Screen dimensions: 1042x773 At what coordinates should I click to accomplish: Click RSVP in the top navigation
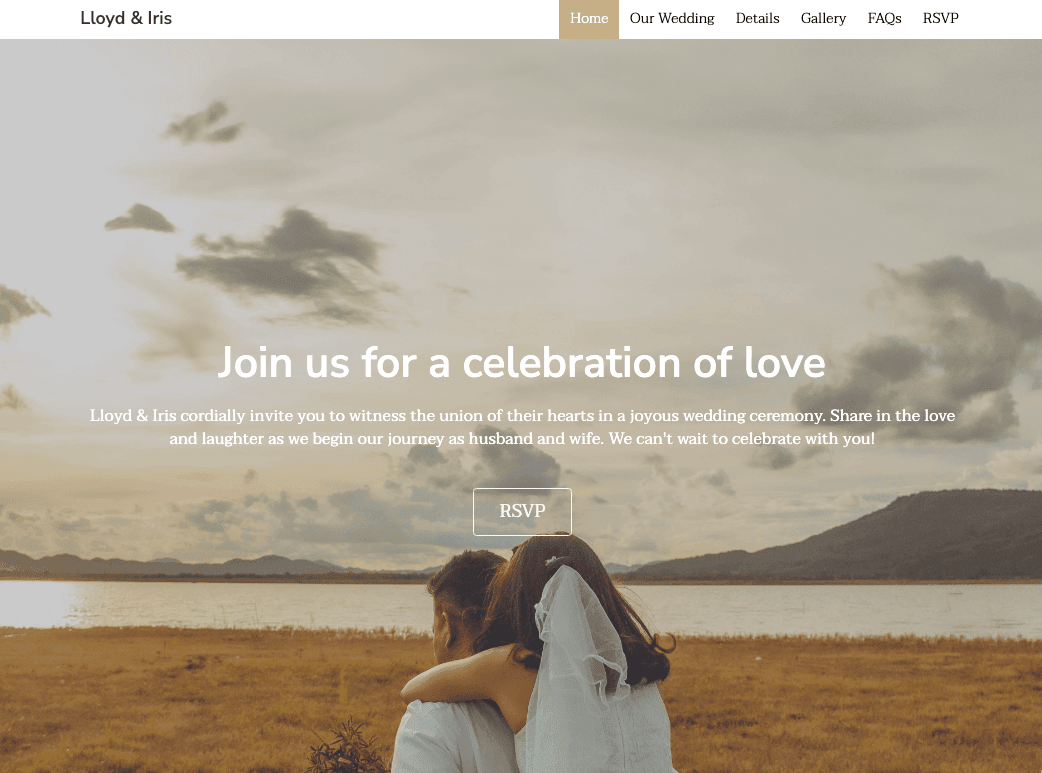(940, 19)
